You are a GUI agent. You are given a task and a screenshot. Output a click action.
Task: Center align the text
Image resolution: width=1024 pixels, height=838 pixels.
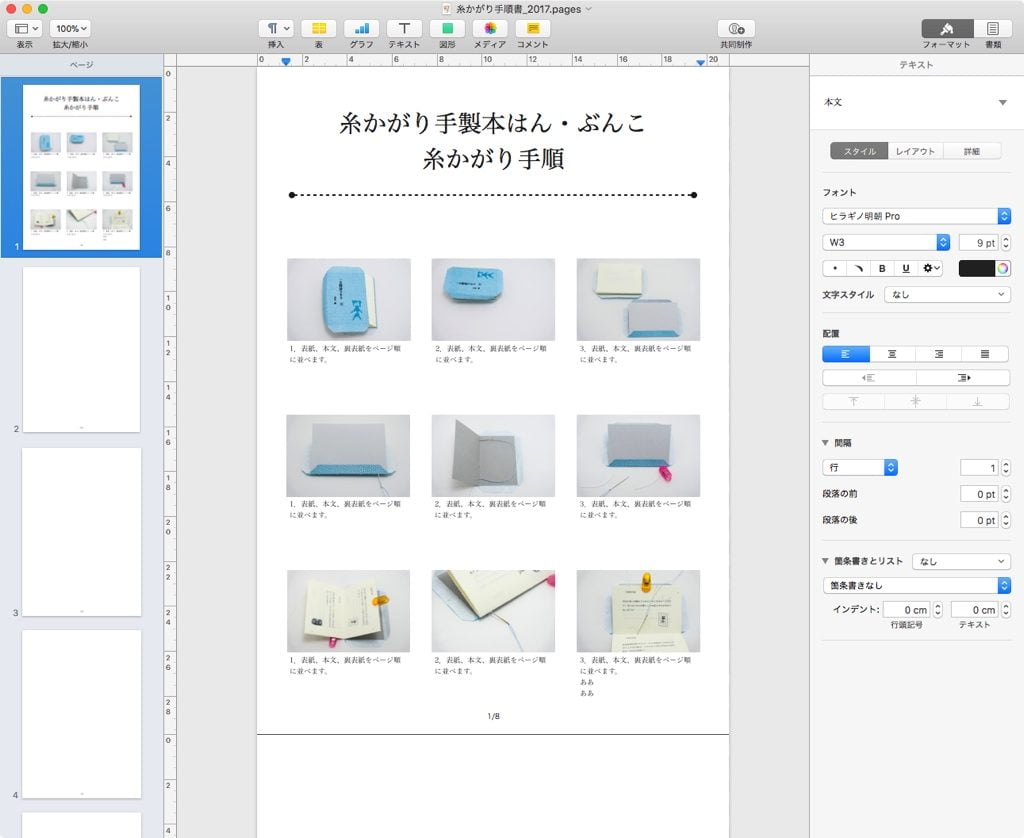coord(892,354)
